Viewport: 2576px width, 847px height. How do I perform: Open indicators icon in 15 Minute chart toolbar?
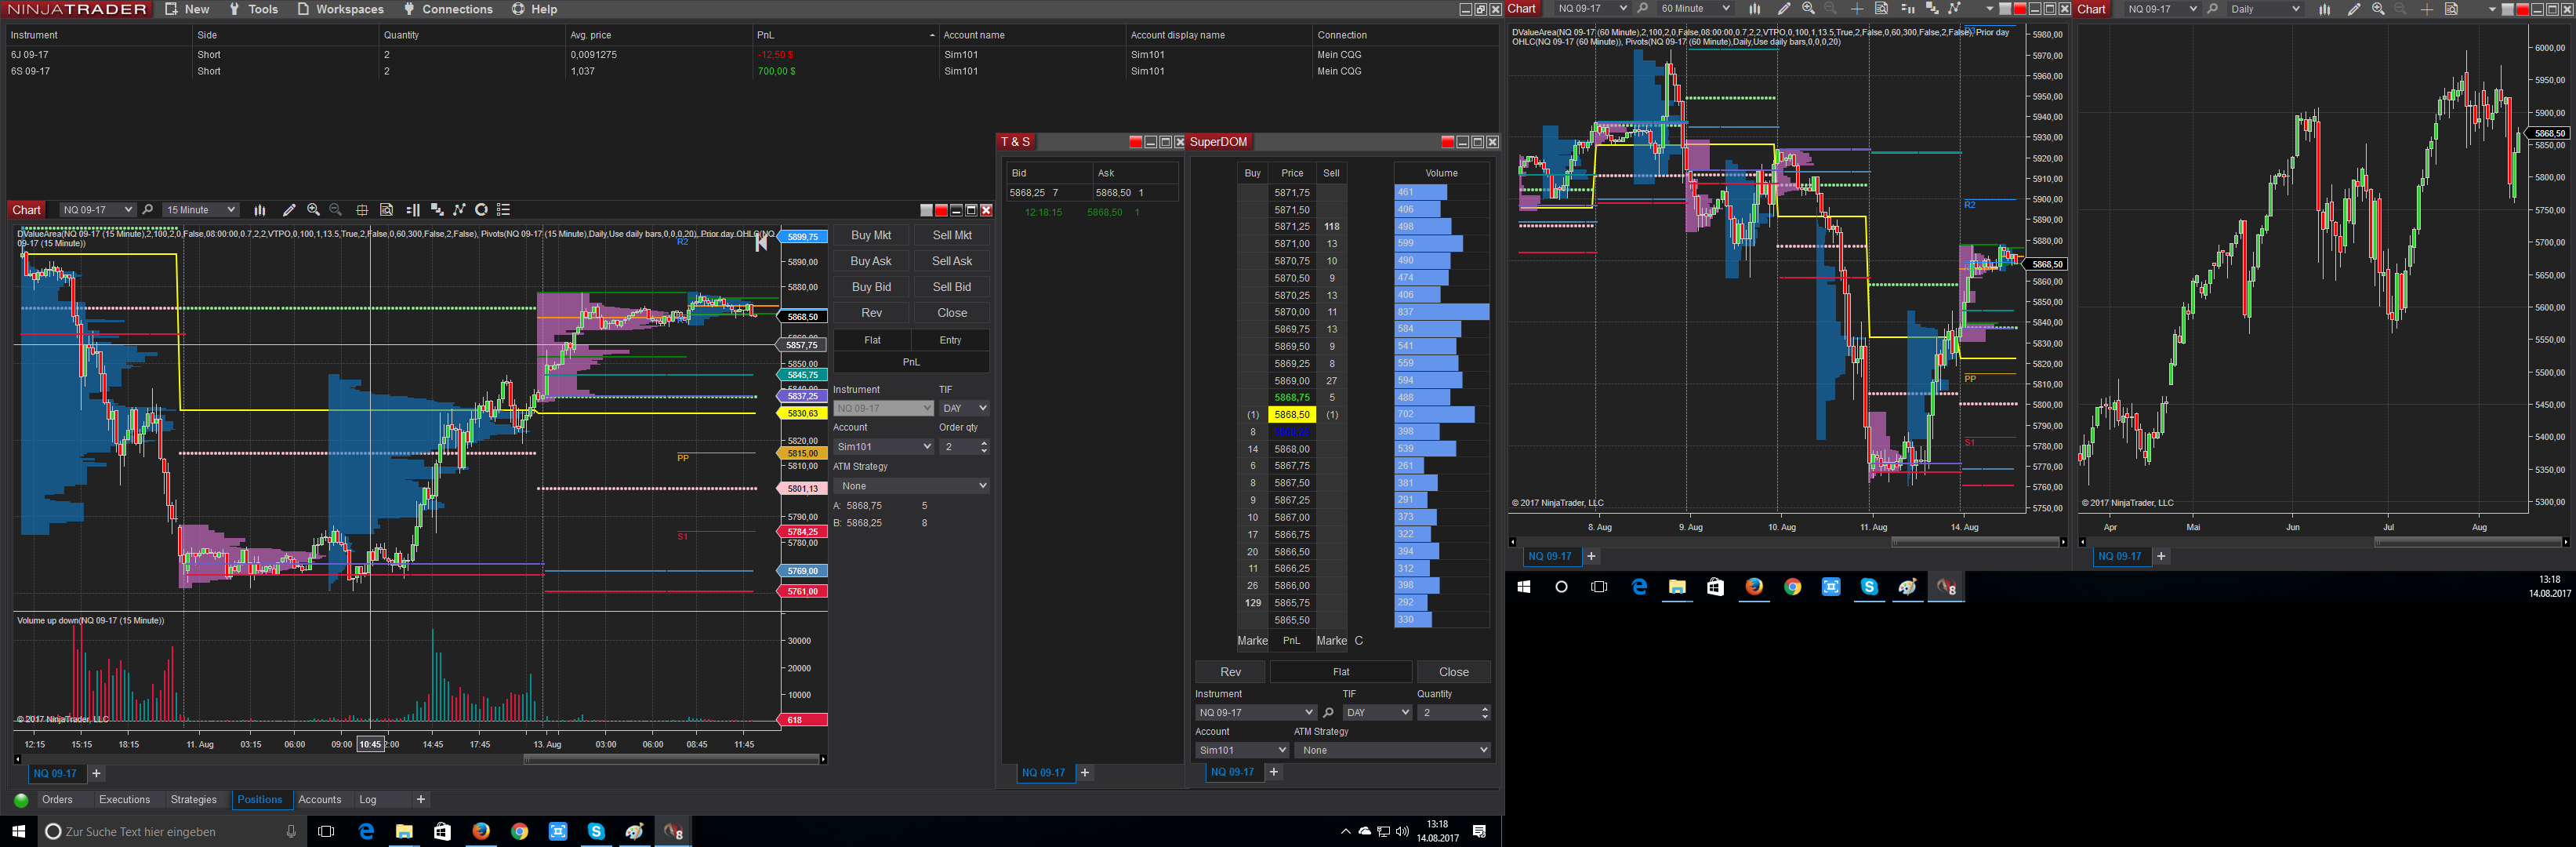pos(459,210)
